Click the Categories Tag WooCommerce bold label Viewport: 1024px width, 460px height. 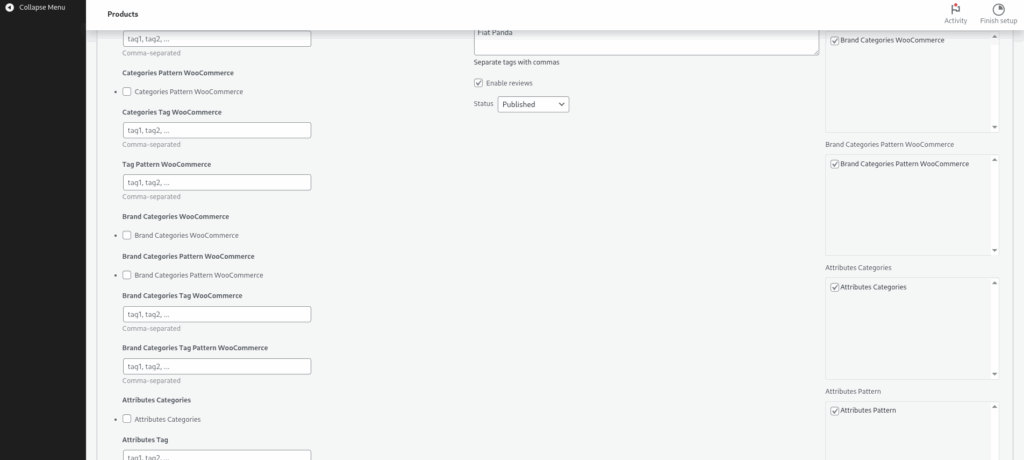(172, 112)
